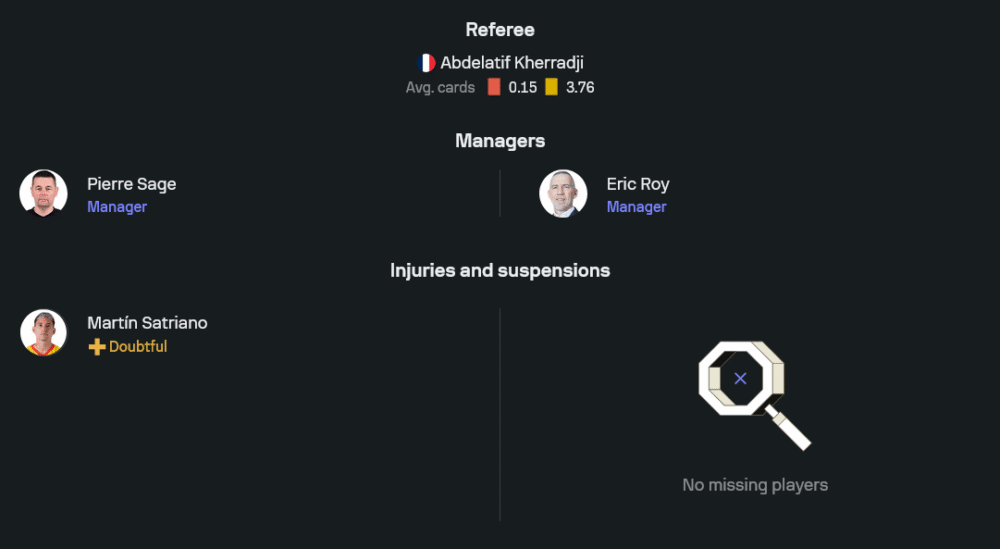This screenshot has width=1000, height=549.
Task: Click the Injuries and suspensions heading
Action: (x=500, y=270)
